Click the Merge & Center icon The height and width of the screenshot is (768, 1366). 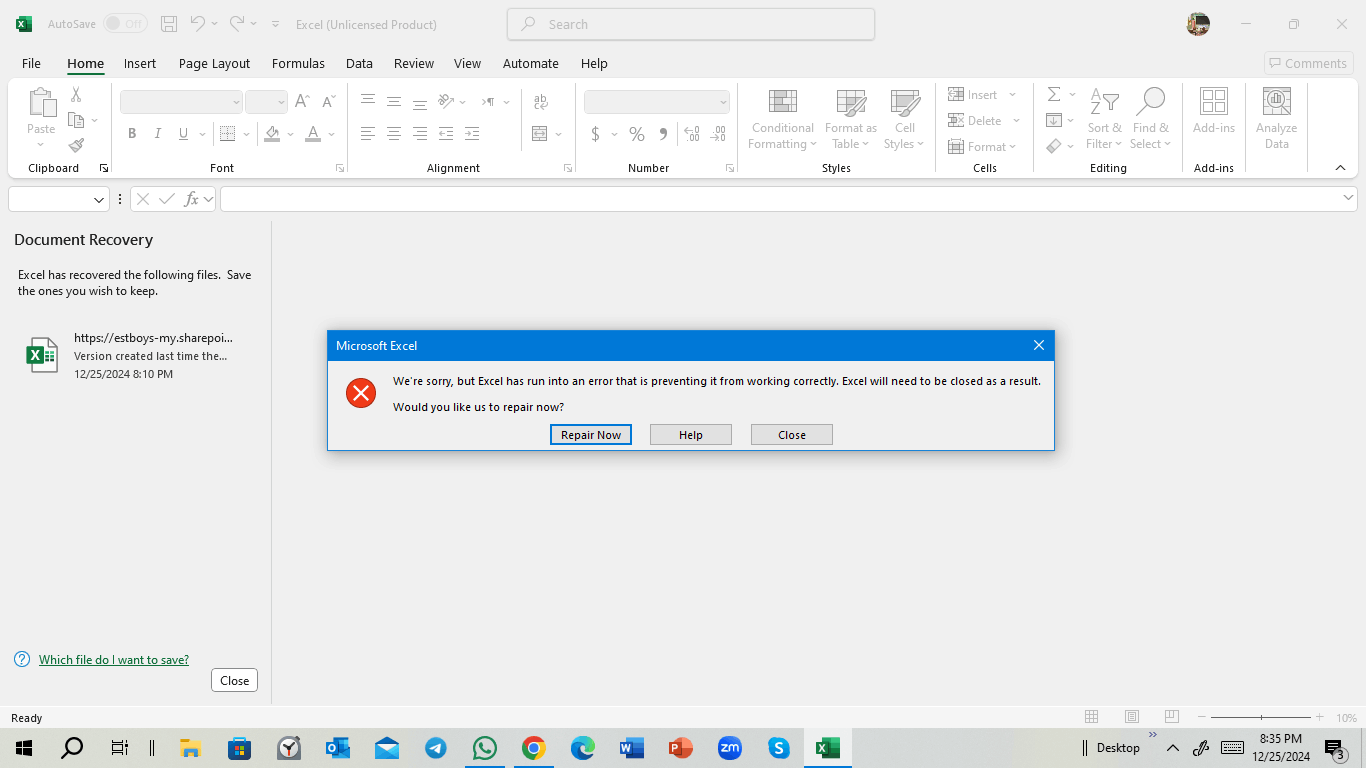pyautogui.click(x=540, y=134)
